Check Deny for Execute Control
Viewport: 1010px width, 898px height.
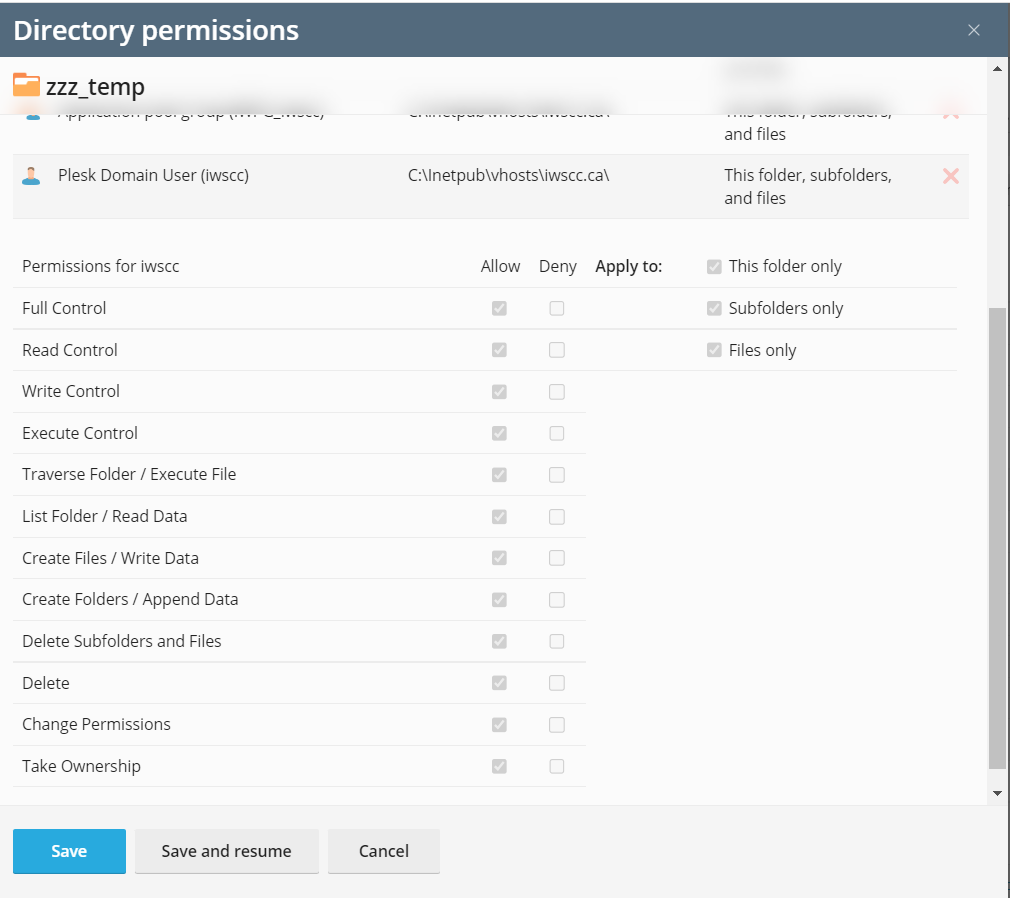pyautogui.click(x=557, y=433)
